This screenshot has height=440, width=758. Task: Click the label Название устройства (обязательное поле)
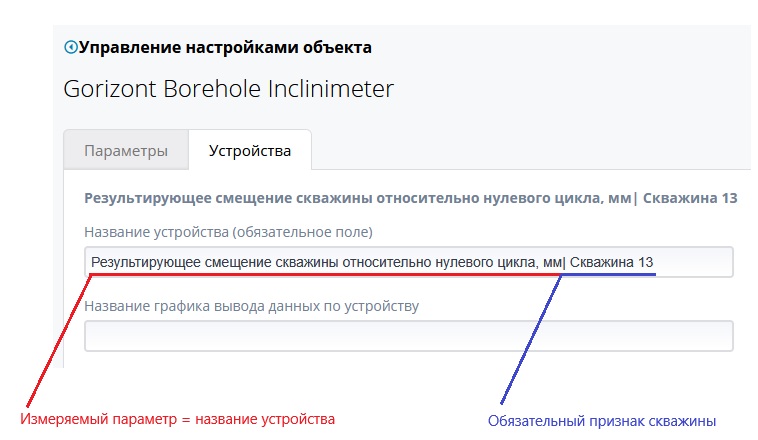[228, 232]
